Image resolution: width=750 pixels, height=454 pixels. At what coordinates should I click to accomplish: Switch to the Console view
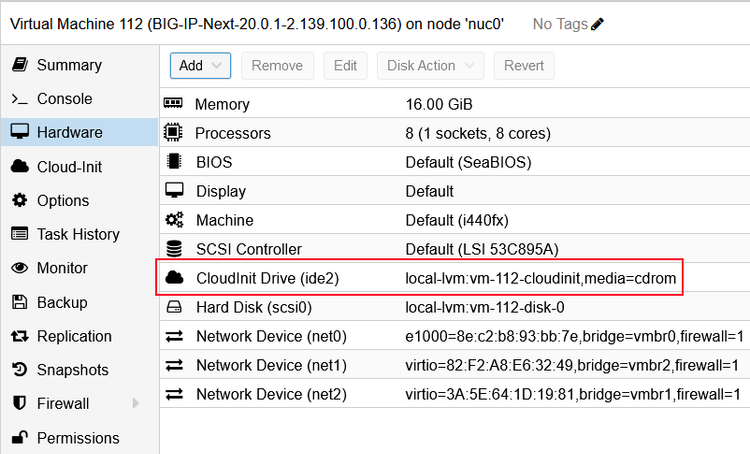[64, 99]
